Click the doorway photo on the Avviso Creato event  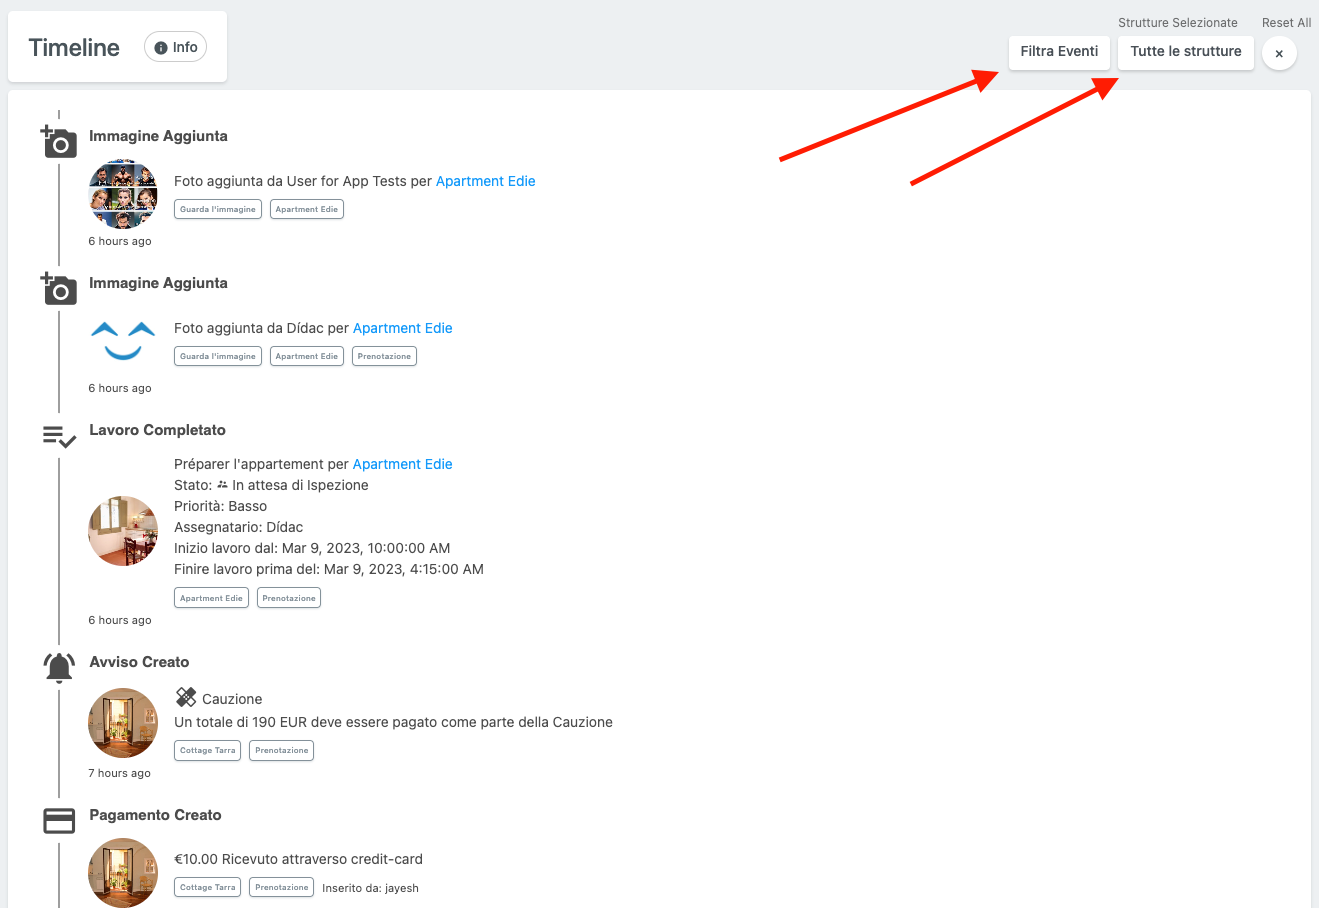click(122, 722)
